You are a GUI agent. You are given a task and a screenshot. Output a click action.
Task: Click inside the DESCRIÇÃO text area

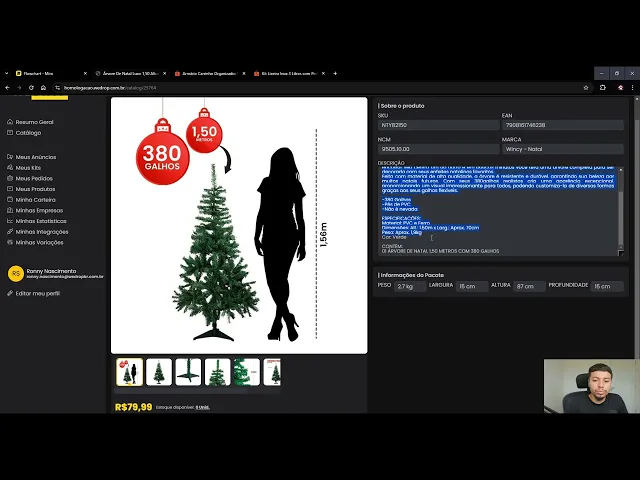pyautogui.click(x=498, y=211)
